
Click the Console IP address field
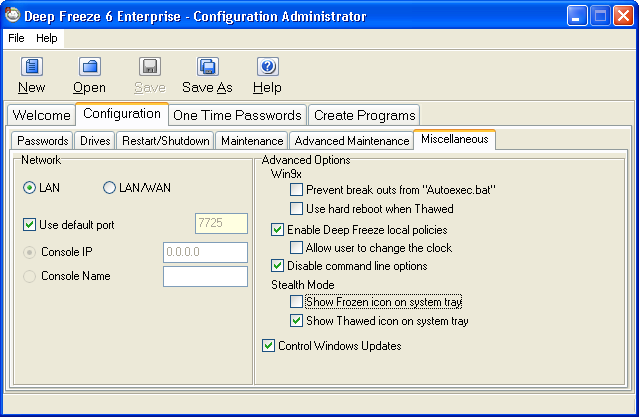pyautogui.click(x=205, y=252)
